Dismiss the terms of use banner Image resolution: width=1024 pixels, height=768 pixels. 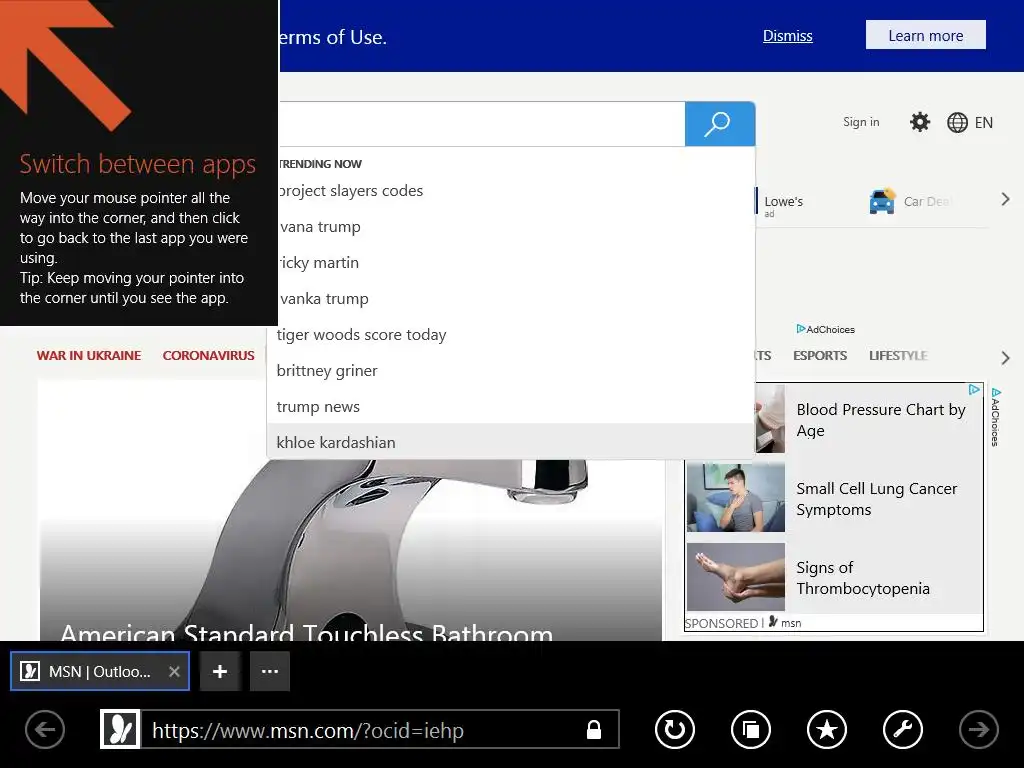coord(788,36)
